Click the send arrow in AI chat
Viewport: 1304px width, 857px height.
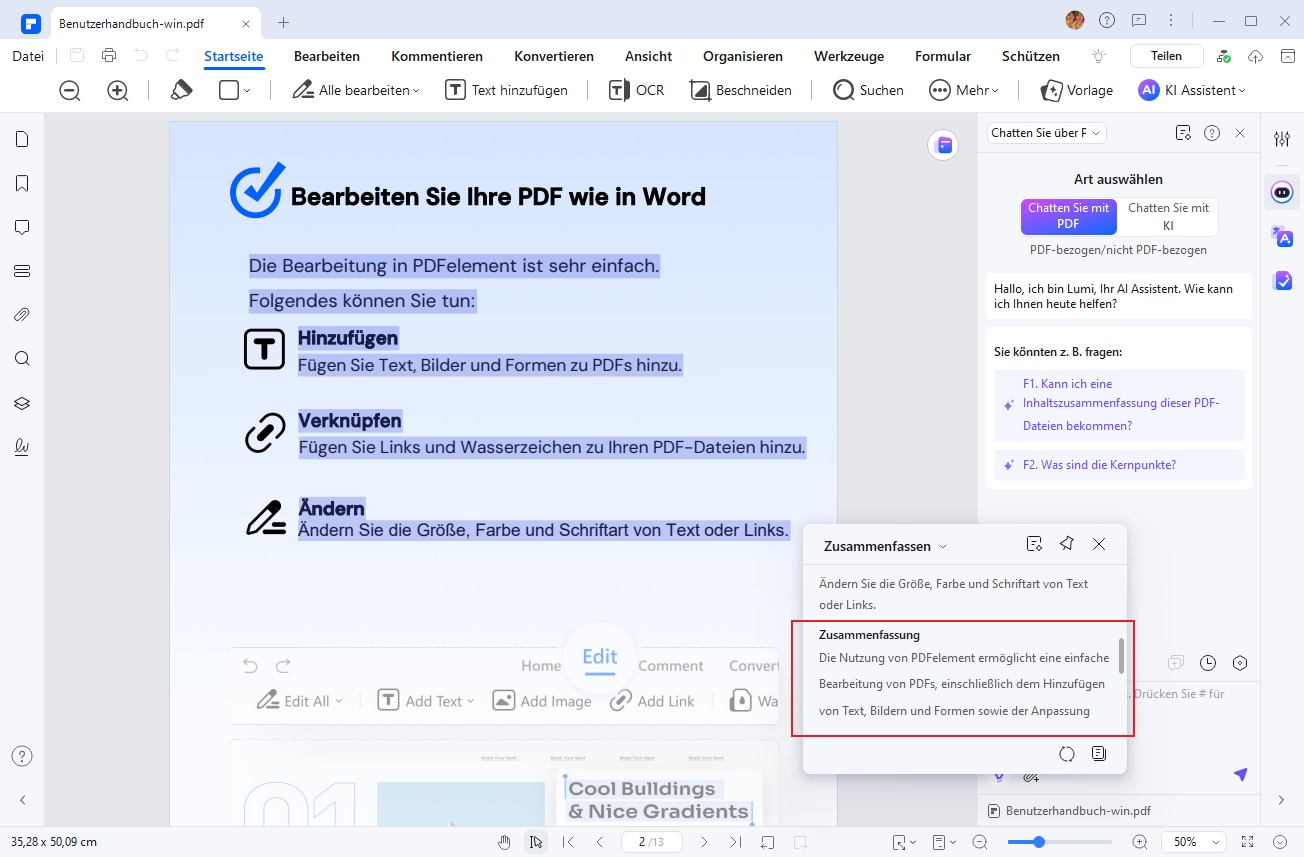[1240, 775]
